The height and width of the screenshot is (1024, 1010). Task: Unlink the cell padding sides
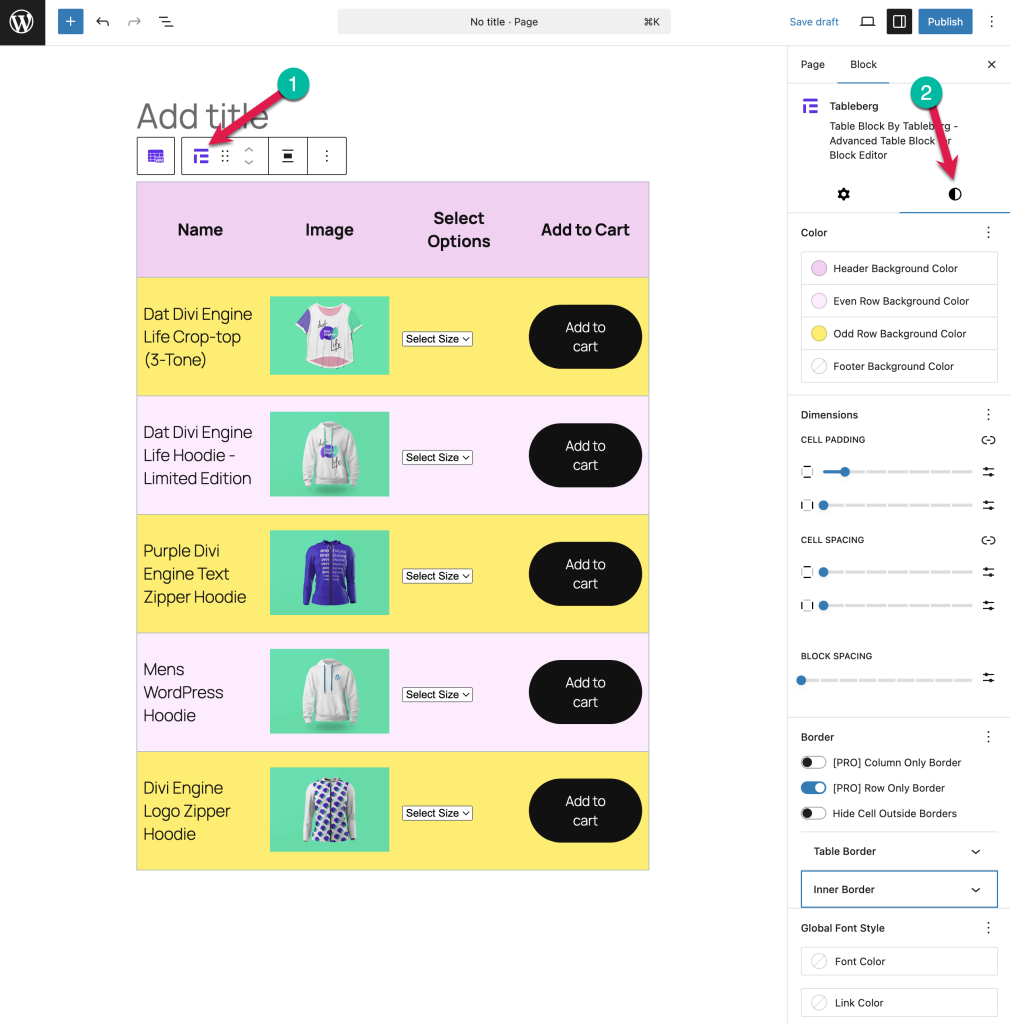pos(988,440)
